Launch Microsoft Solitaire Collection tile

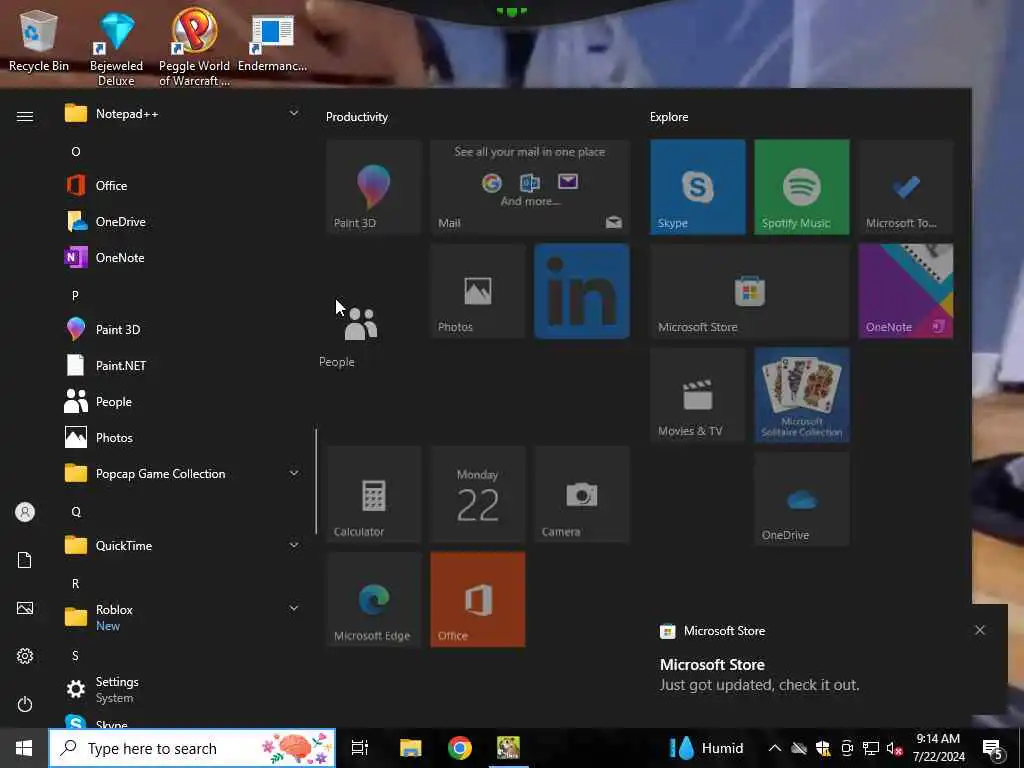tap(802, 395)
